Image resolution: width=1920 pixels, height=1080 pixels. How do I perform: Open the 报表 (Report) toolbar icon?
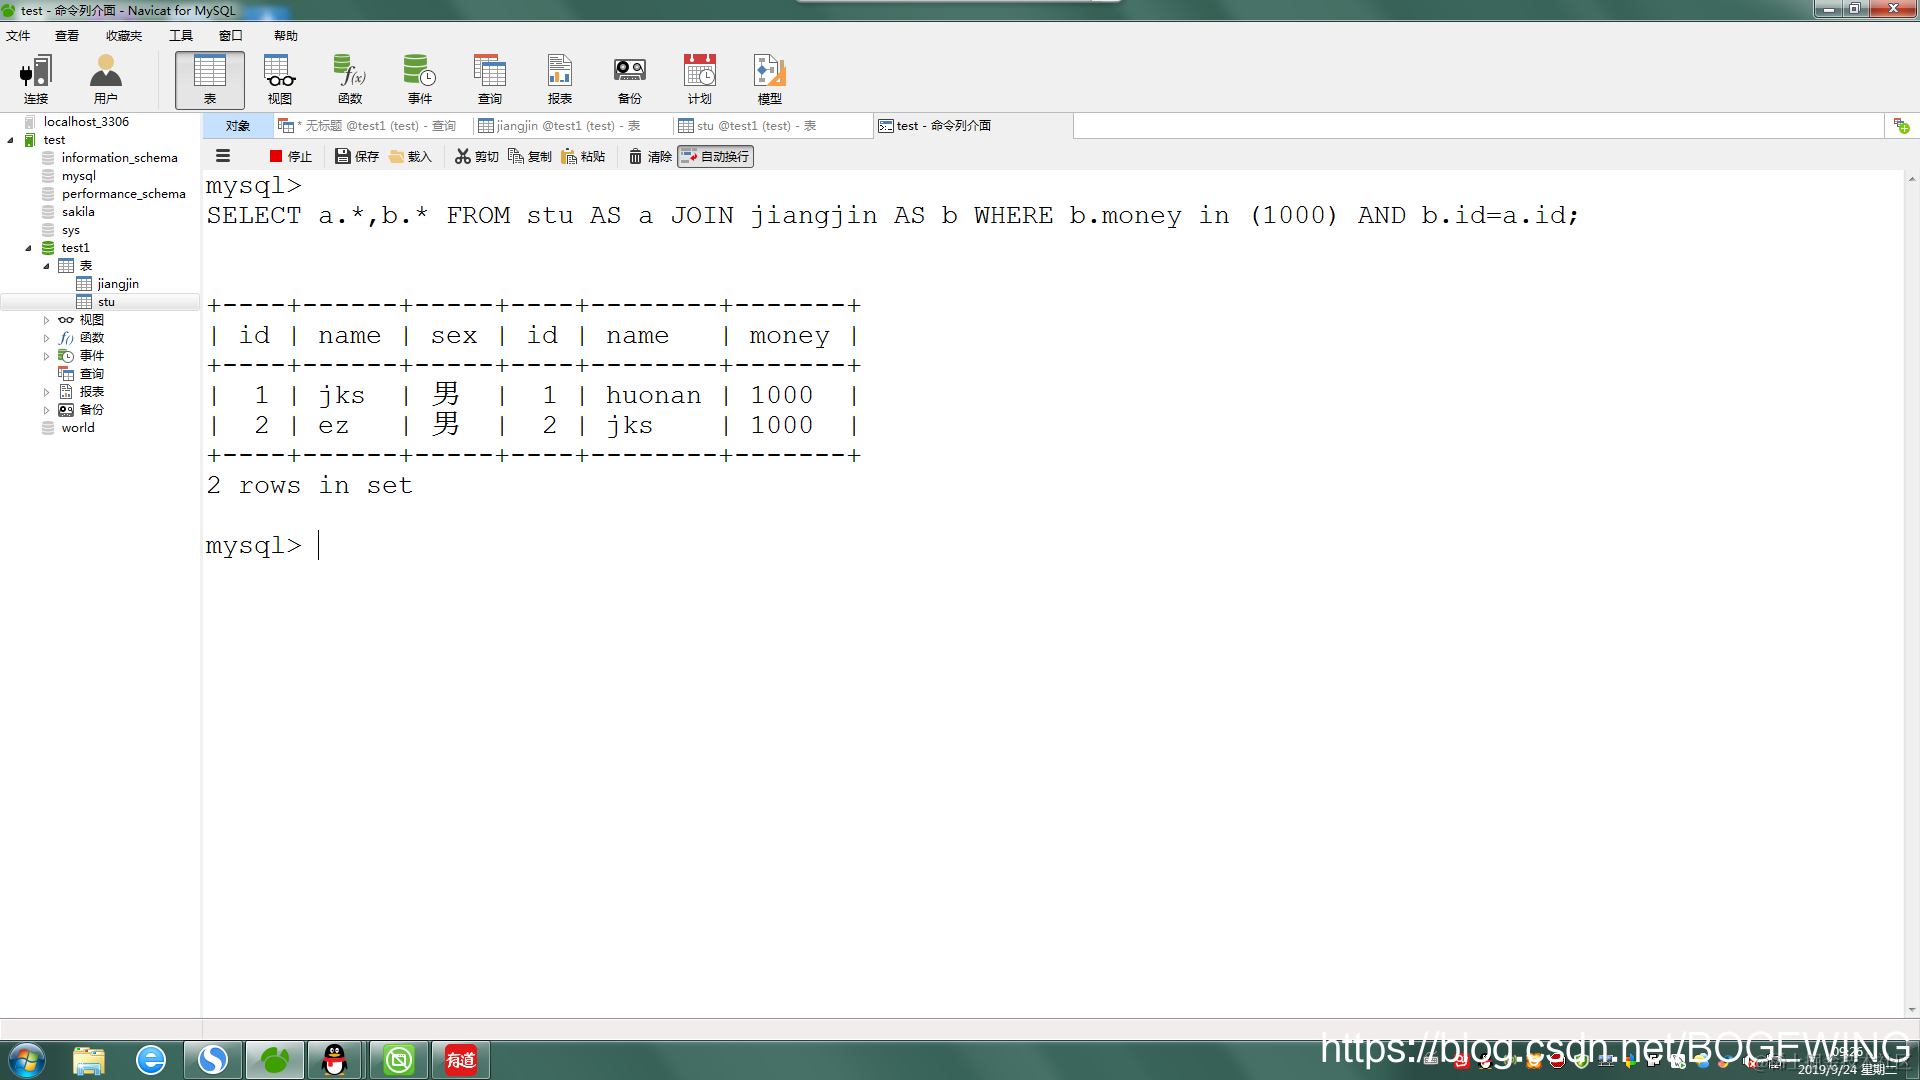(559, 79)
